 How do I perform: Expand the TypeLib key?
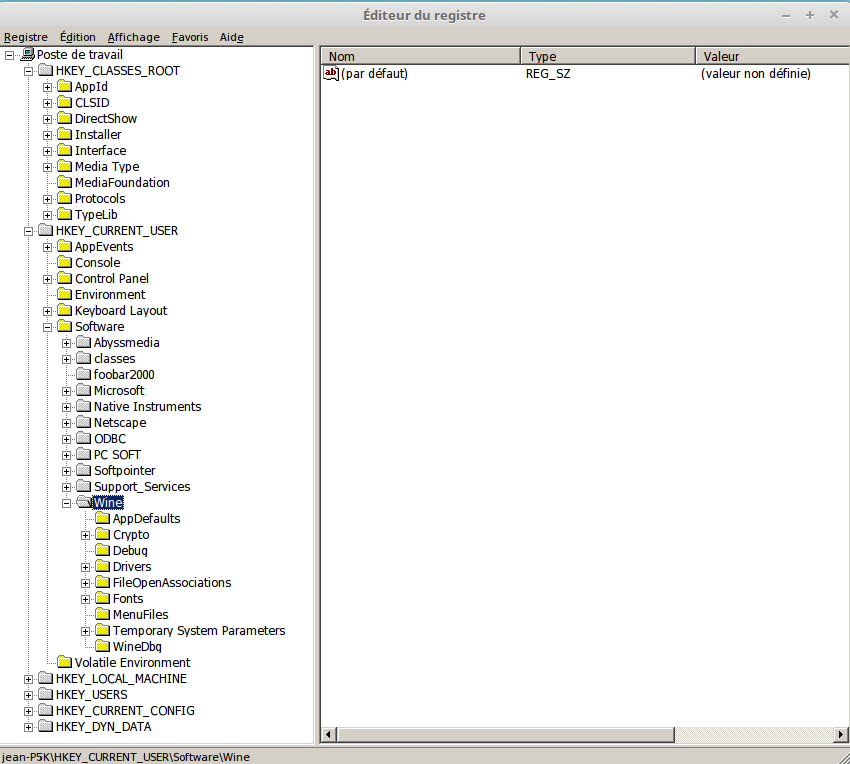pos(48,215)
